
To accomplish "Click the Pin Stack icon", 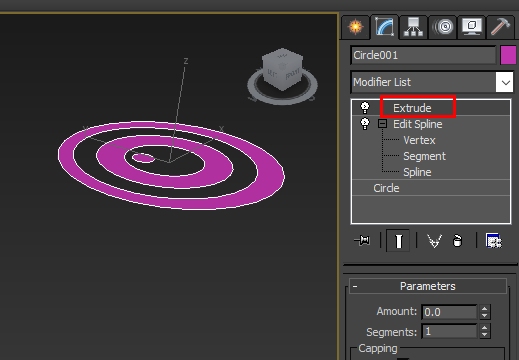I will click(362, 240).
